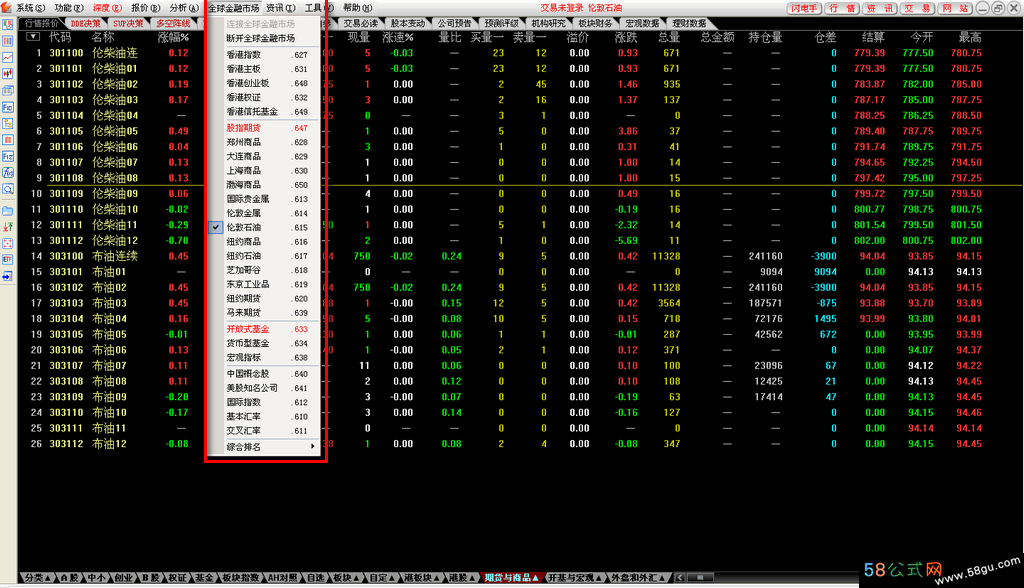Click the line chart icon in left sidebar
This screenshot has width=1024, height=588.
(8, 57)
